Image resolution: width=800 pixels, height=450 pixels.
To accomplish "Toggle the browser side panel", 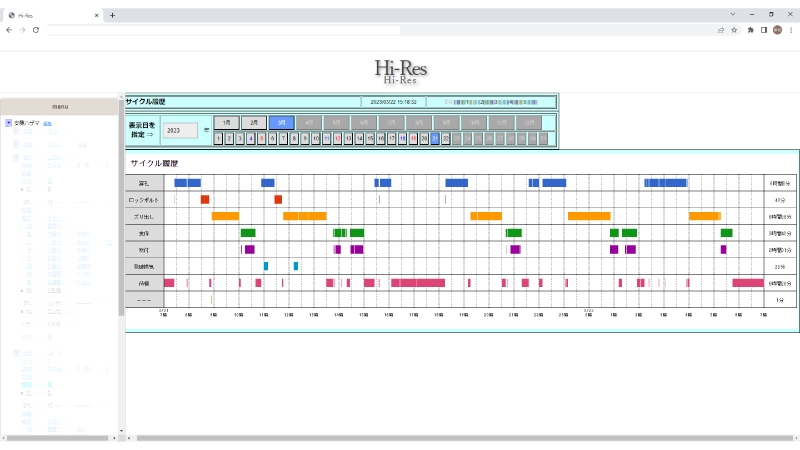I will click(x=763, y=30).
